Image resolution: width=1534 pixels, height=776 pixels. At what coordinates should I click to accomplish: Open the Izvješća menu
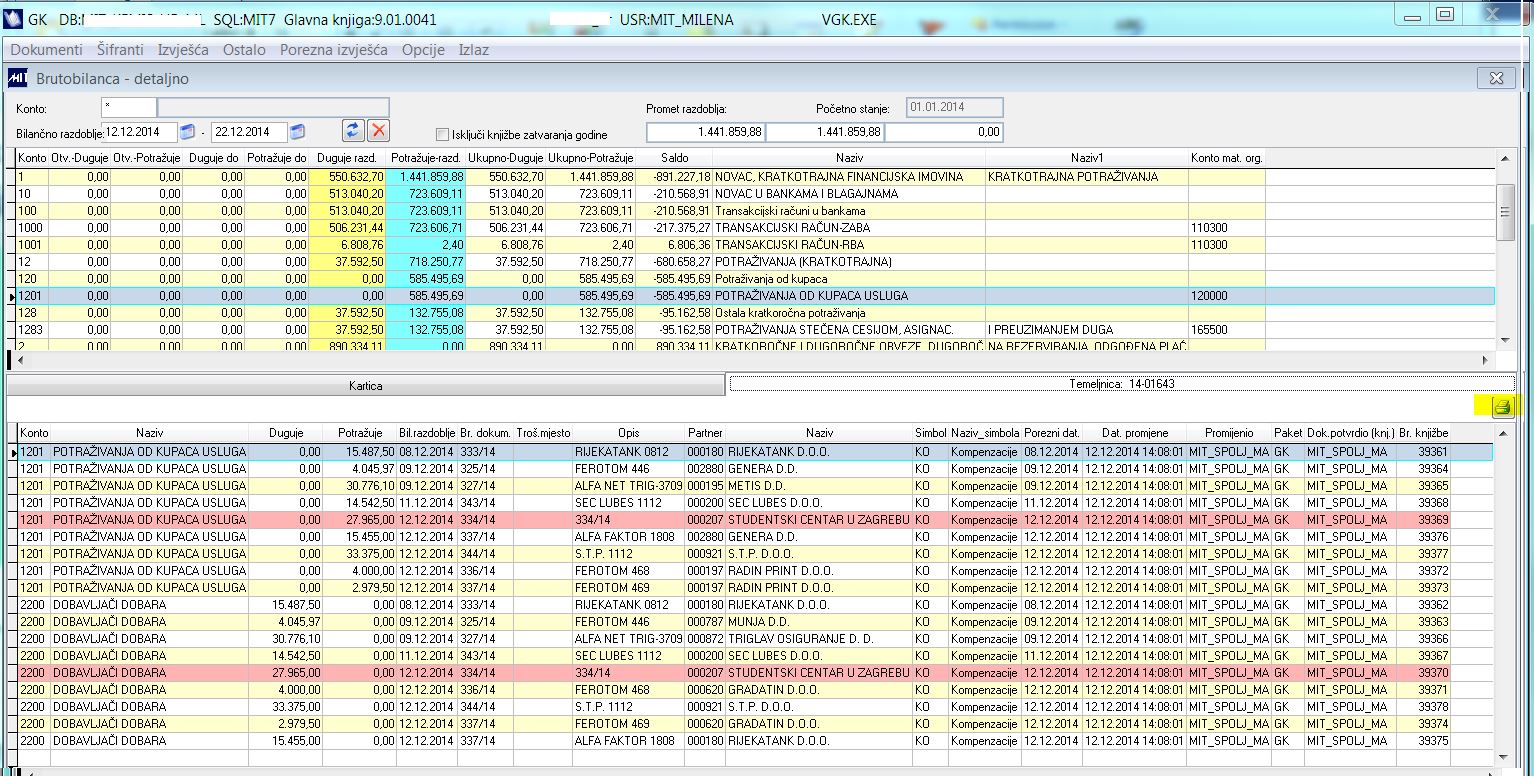(183, 49)
